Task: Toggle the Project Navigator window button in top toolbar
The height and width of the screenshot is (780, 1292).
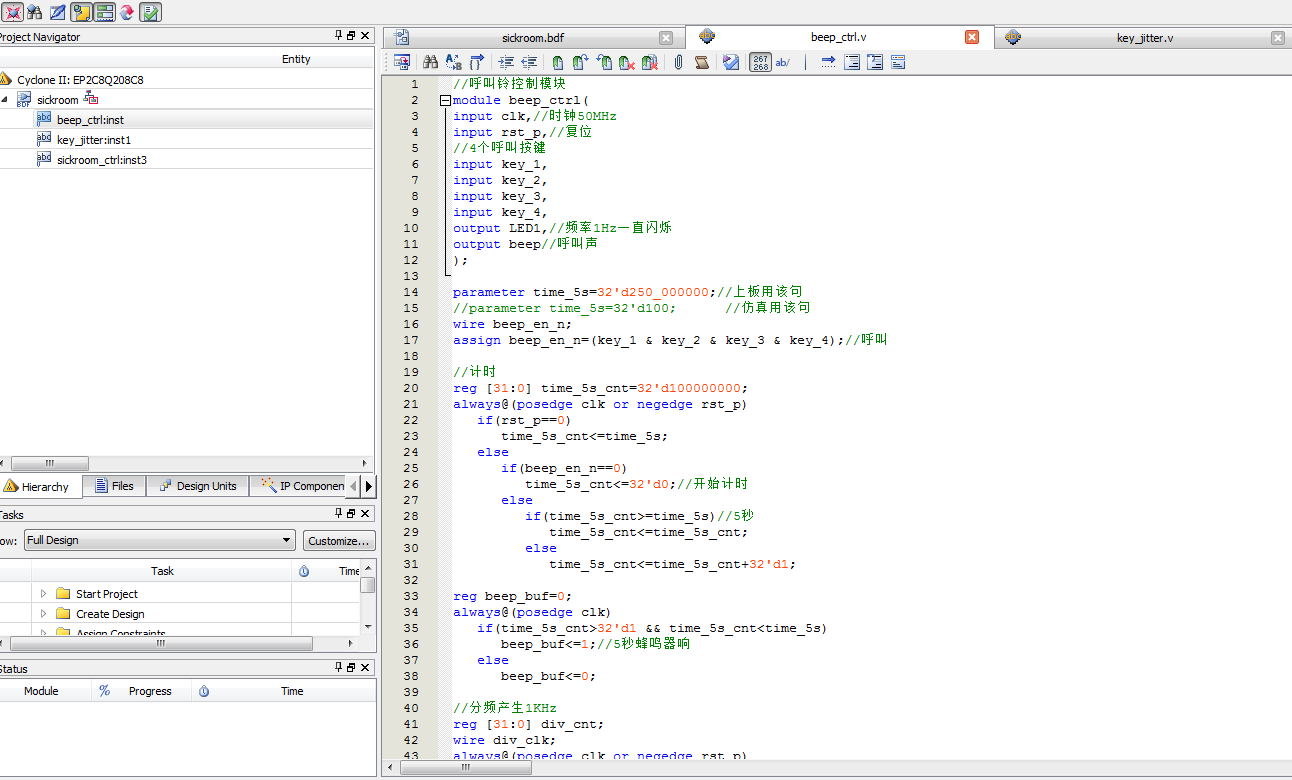Action: 81,12
